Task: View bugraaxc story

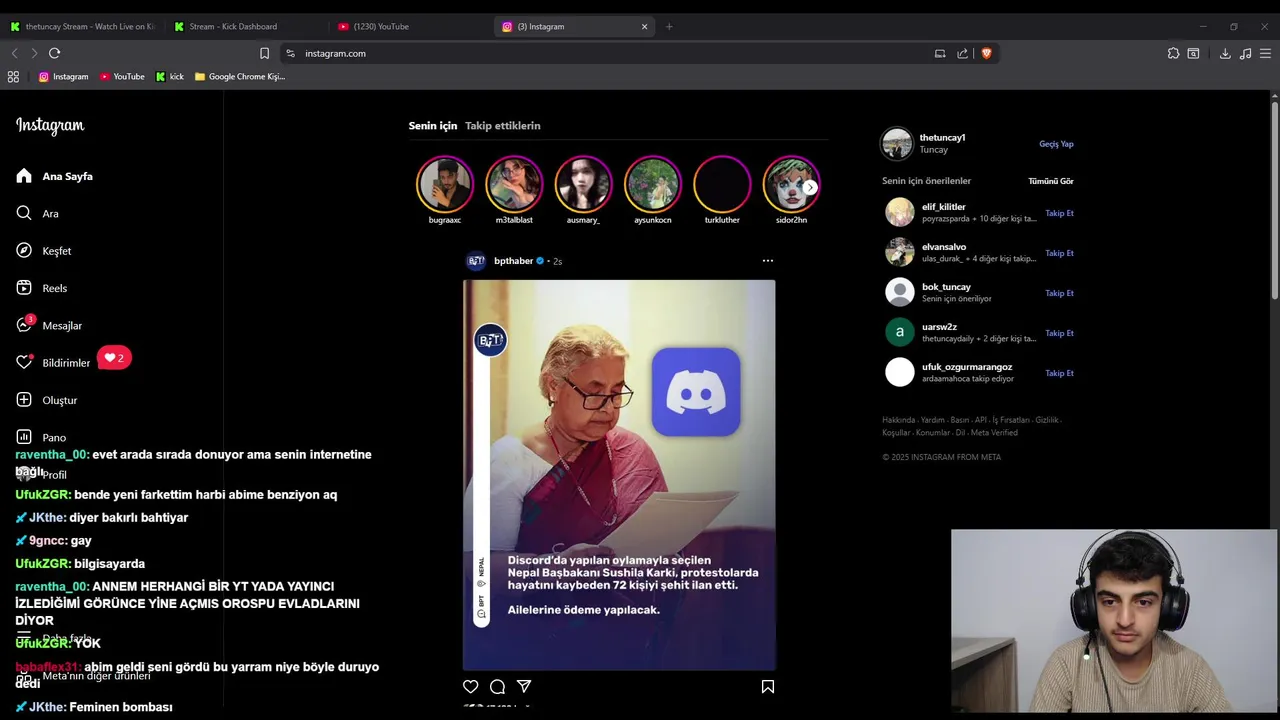Action: click(445, 184)
